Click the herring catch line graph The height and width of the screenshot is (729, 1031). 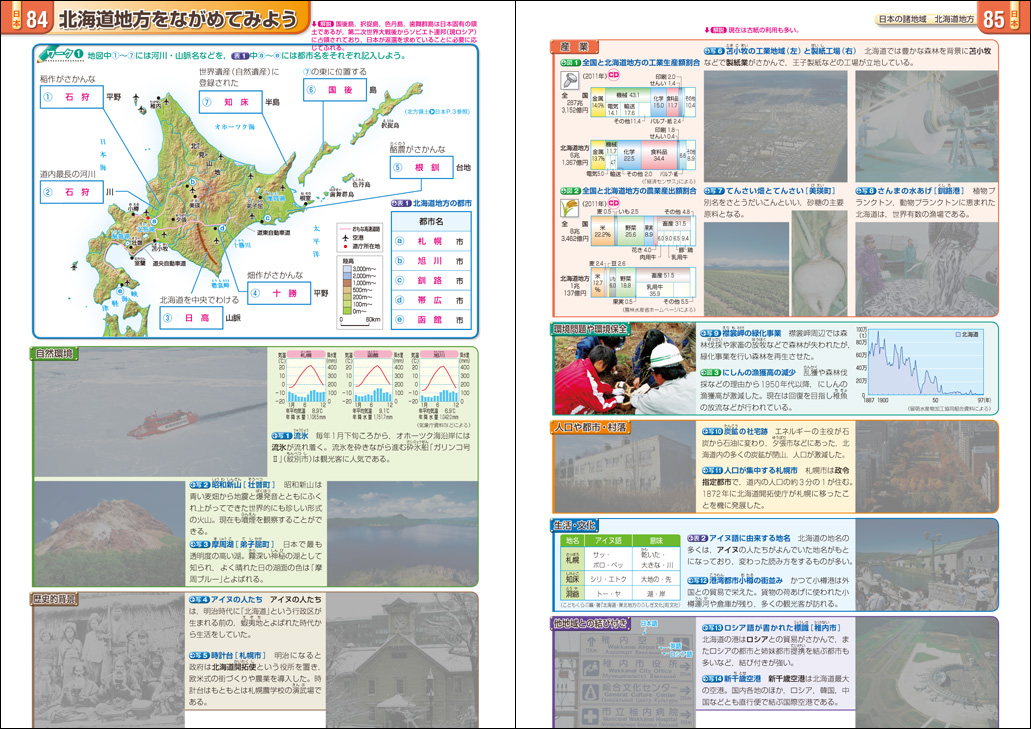pos(926,367)
